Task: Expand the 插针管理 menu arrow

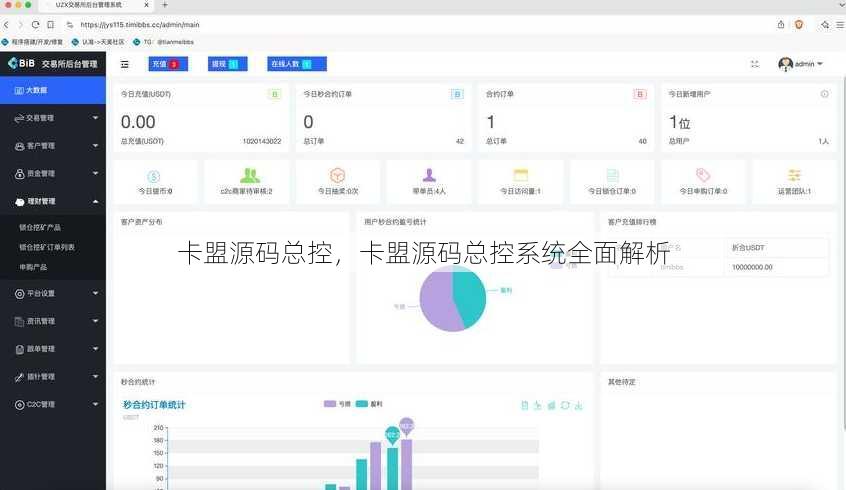Action: coord(95,377)
